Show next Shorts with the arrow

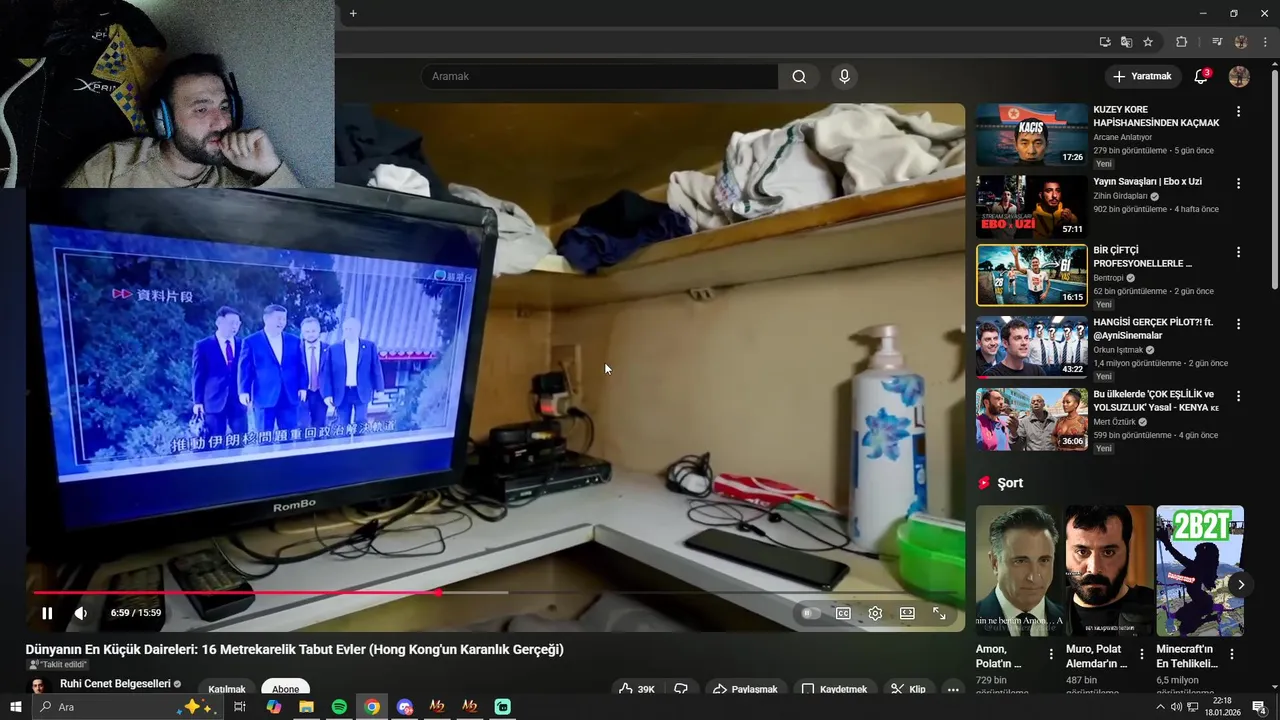tap(1241, 585)
